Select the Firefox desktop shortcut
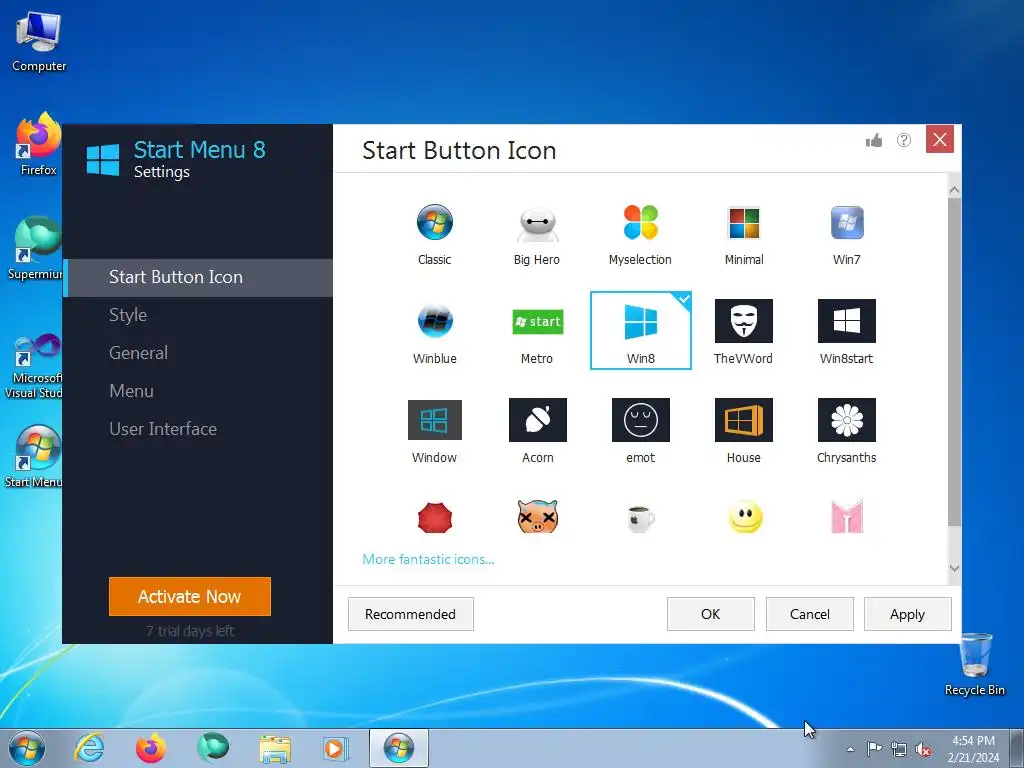Screen dimensions: 1024x768 coord(38,145)
